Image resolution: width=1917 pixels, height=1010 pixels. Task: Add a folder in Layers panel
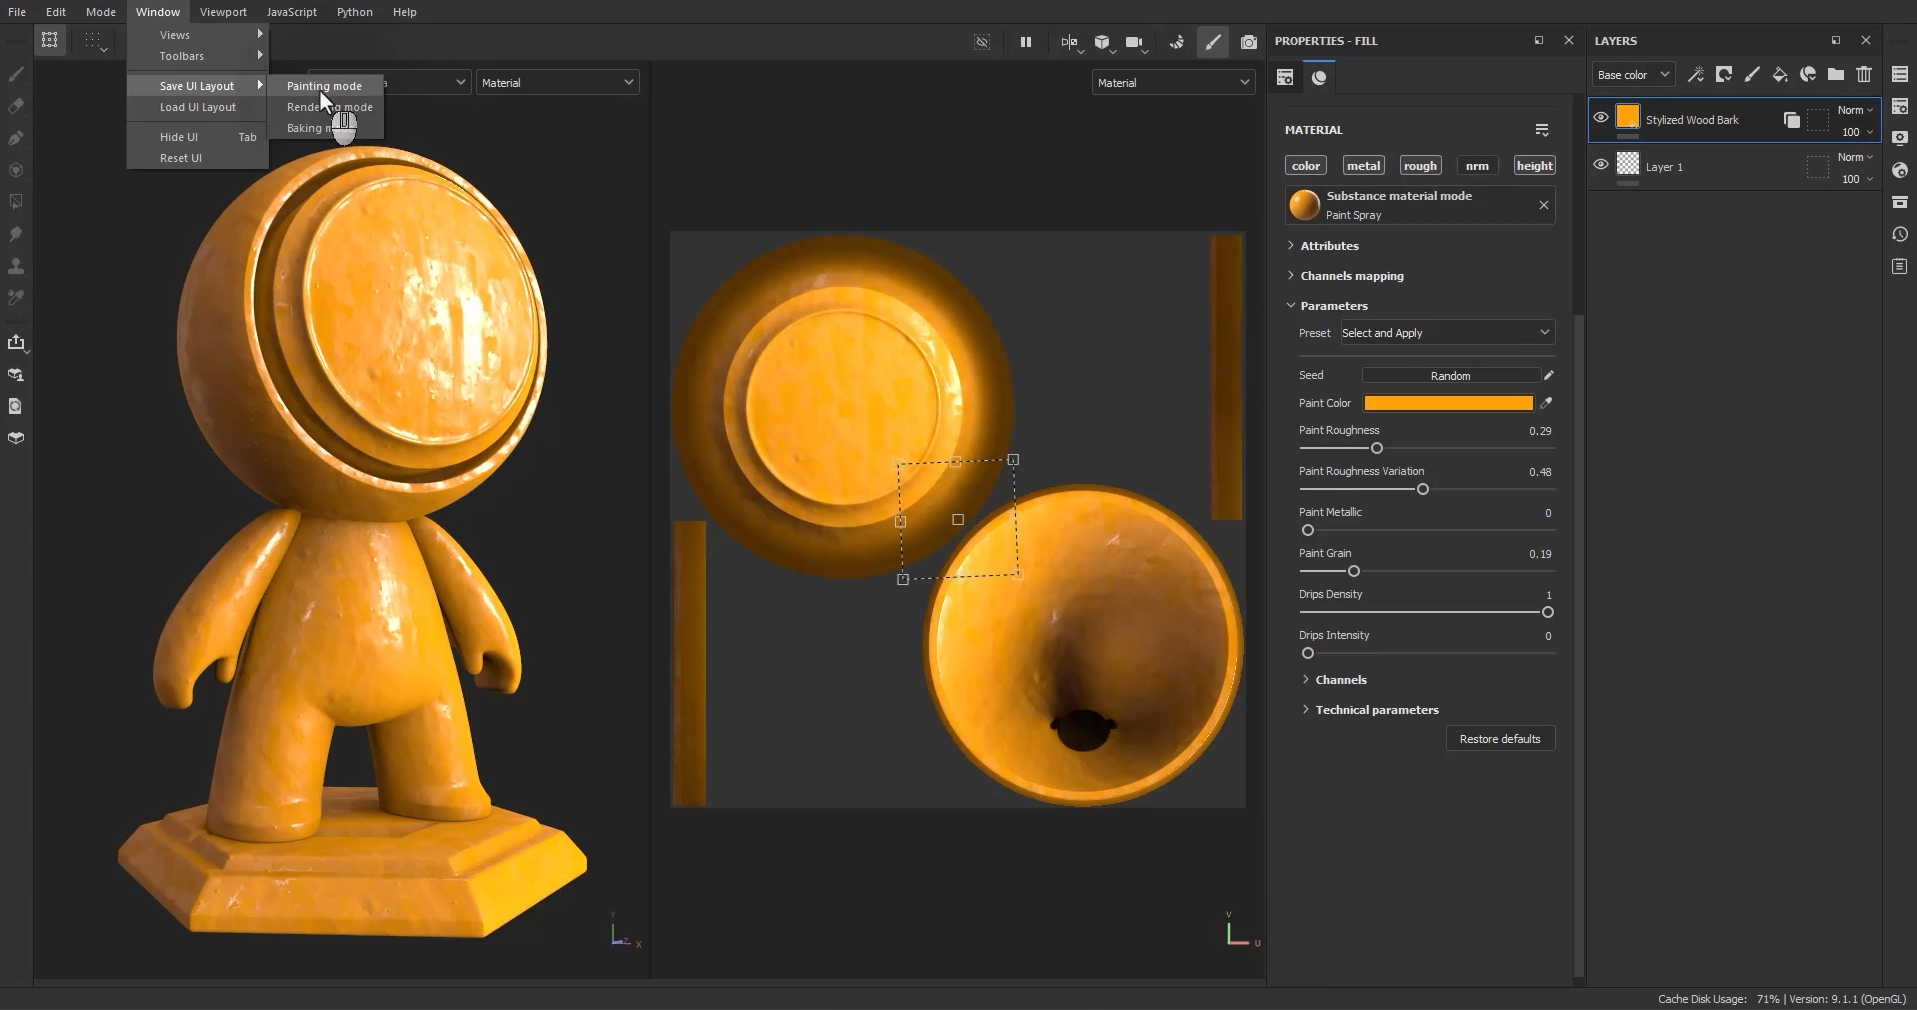1836,74
